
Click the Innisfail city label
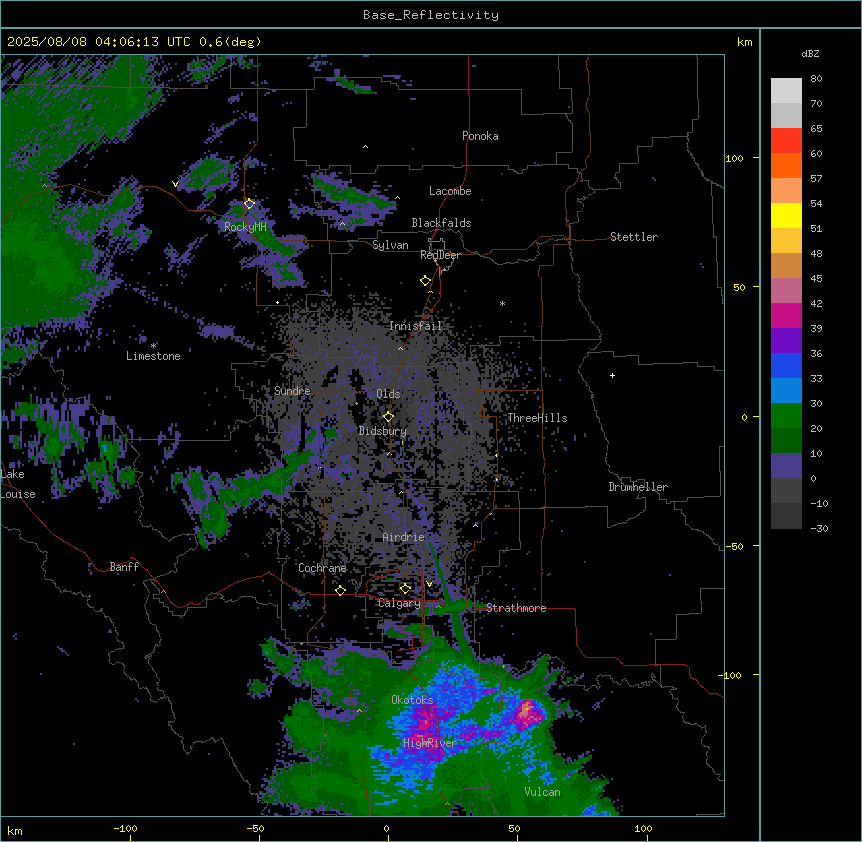(415, 326)
